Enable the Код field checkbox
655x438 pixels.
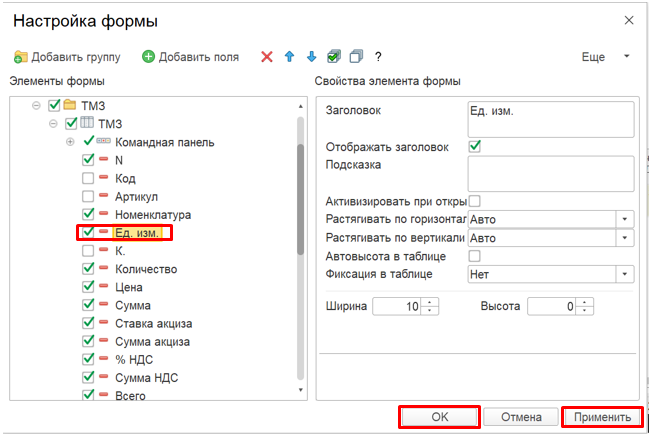(x=88, y=178)
